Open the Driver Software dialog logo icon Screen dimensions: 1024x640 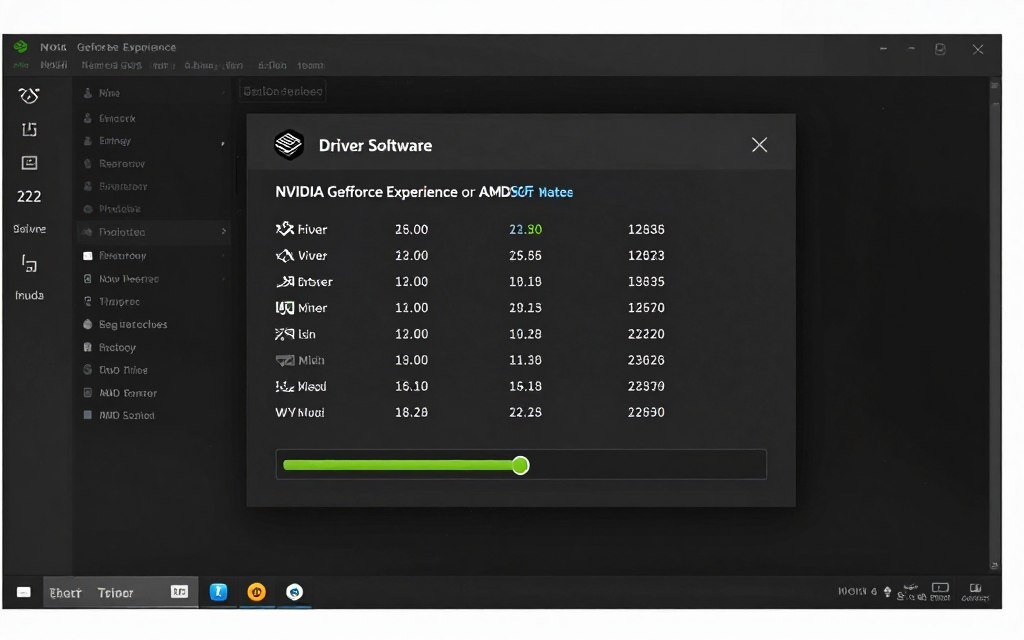coord(287,145)
